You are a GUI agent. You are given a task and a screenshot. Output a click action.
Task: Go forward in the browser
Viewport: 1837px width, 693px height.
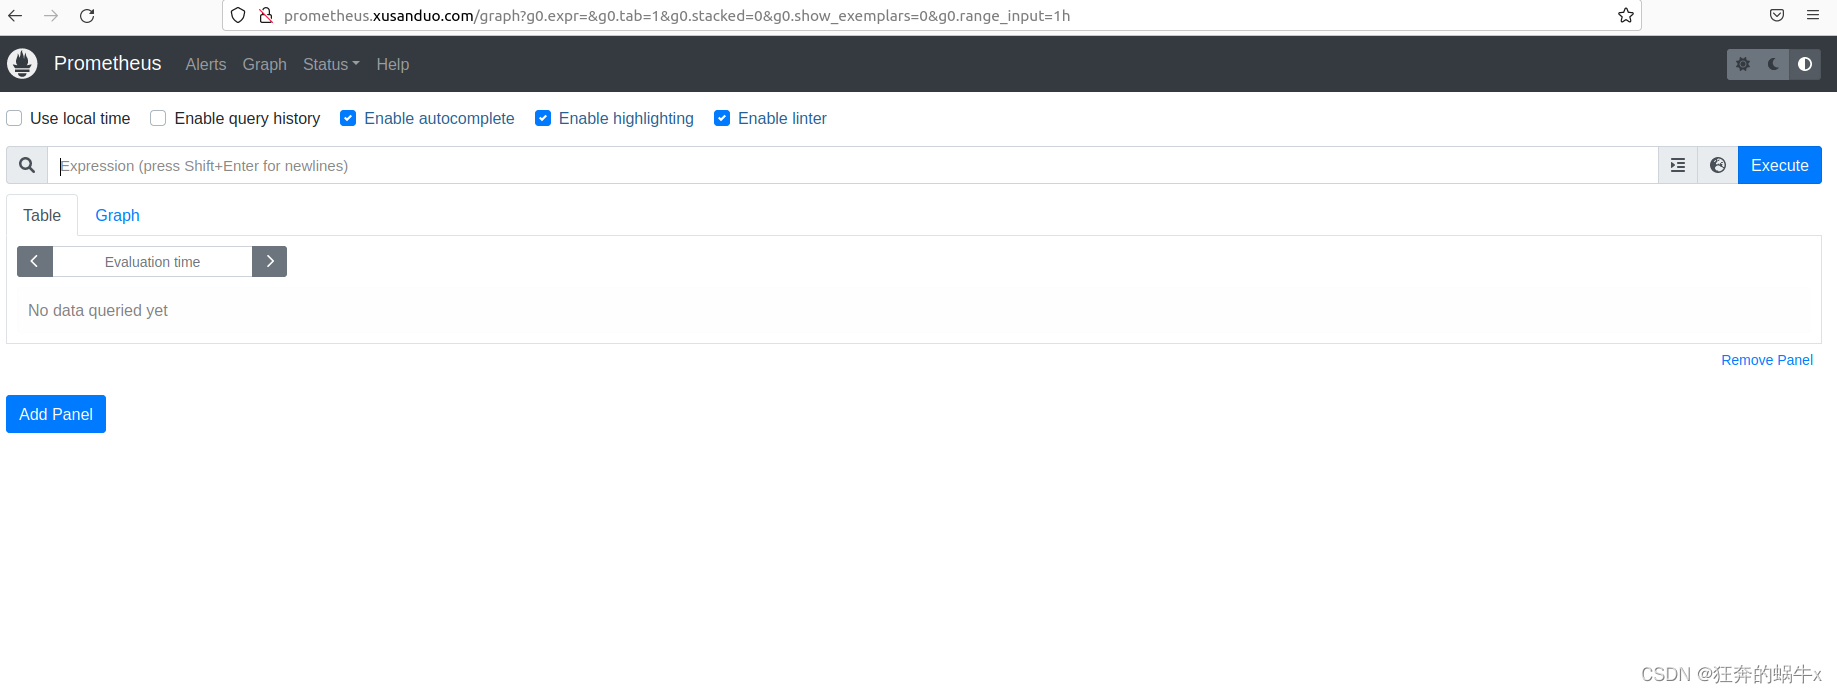pos(51,16)
